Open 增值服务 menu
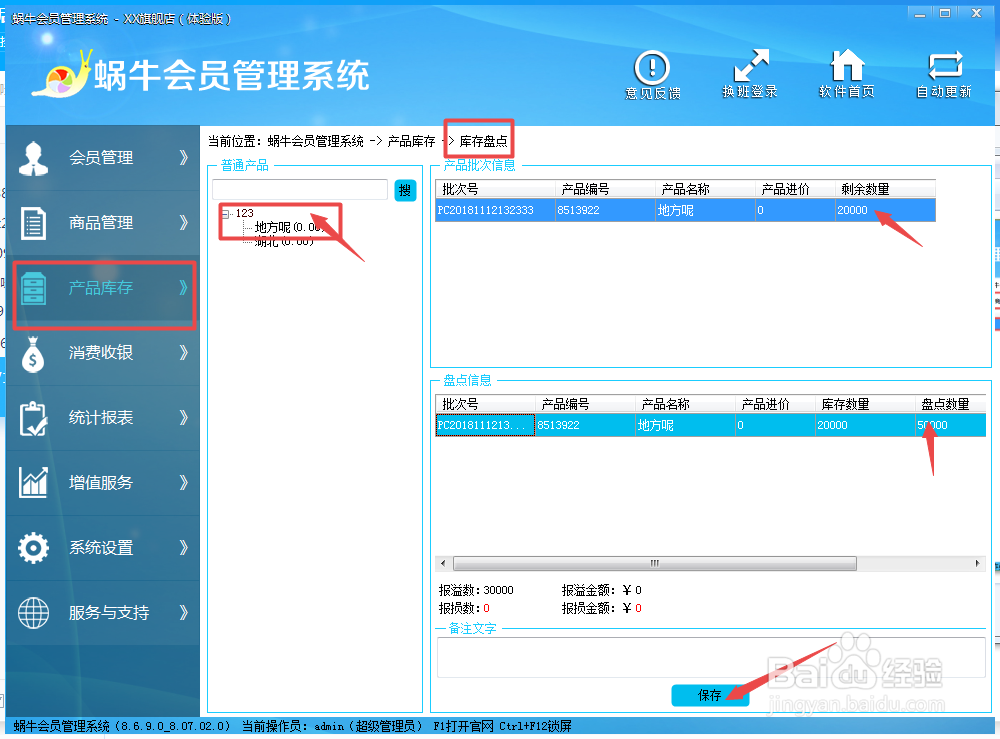The image size is (1000, 739). (101, 483)
